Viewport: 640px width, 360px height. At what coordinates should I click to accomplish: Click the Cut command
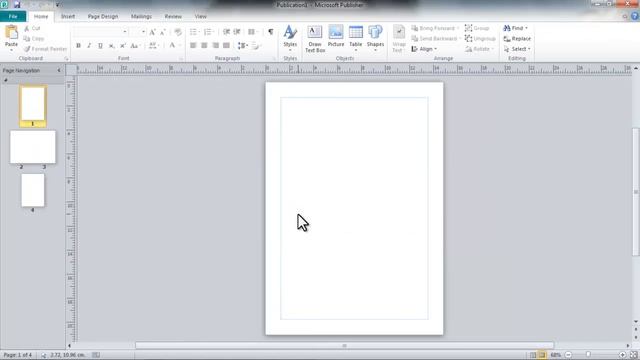tap(32, 29)
